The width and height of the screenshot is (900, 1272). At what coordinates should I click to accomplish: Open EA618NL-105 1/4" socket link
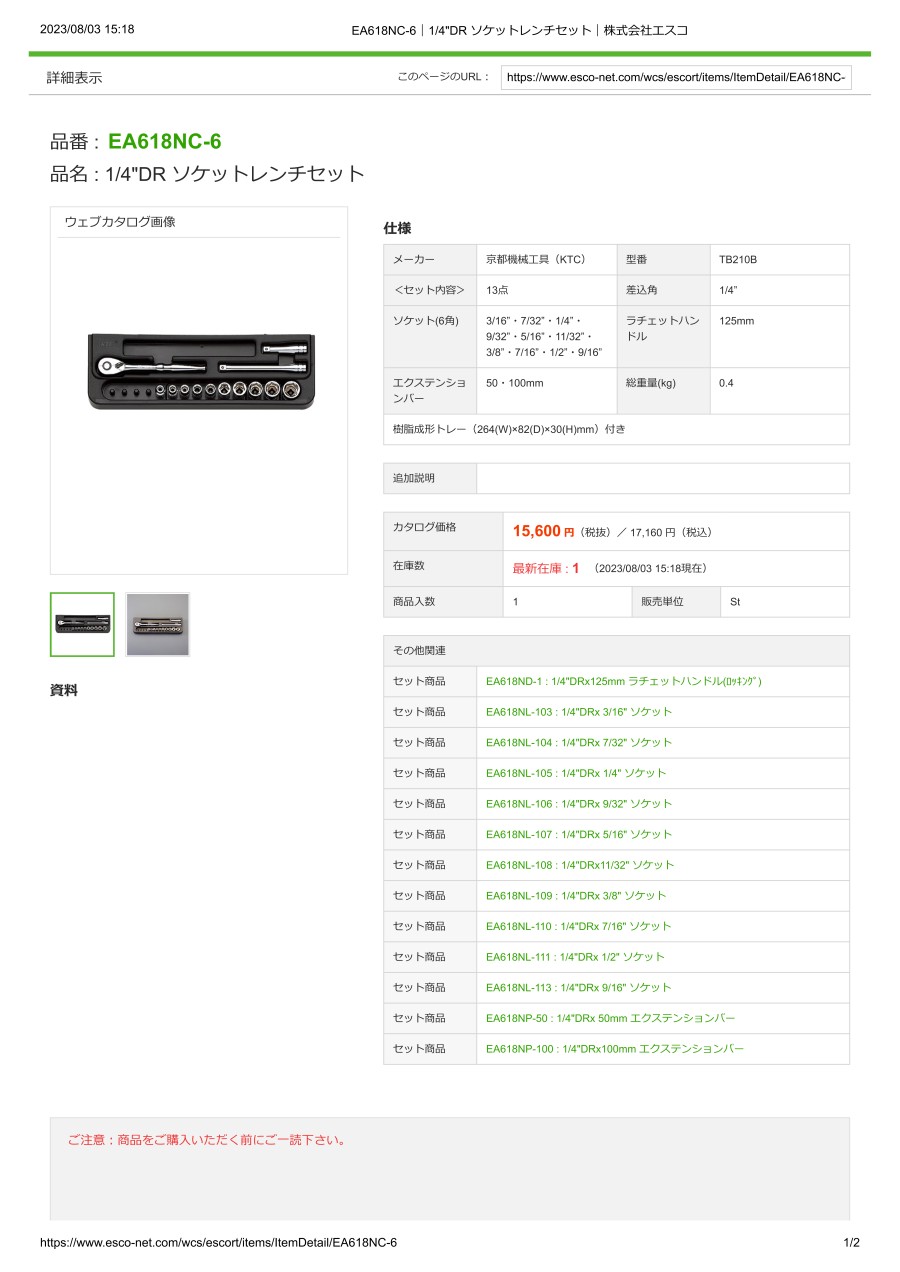(x=575, y=773)
